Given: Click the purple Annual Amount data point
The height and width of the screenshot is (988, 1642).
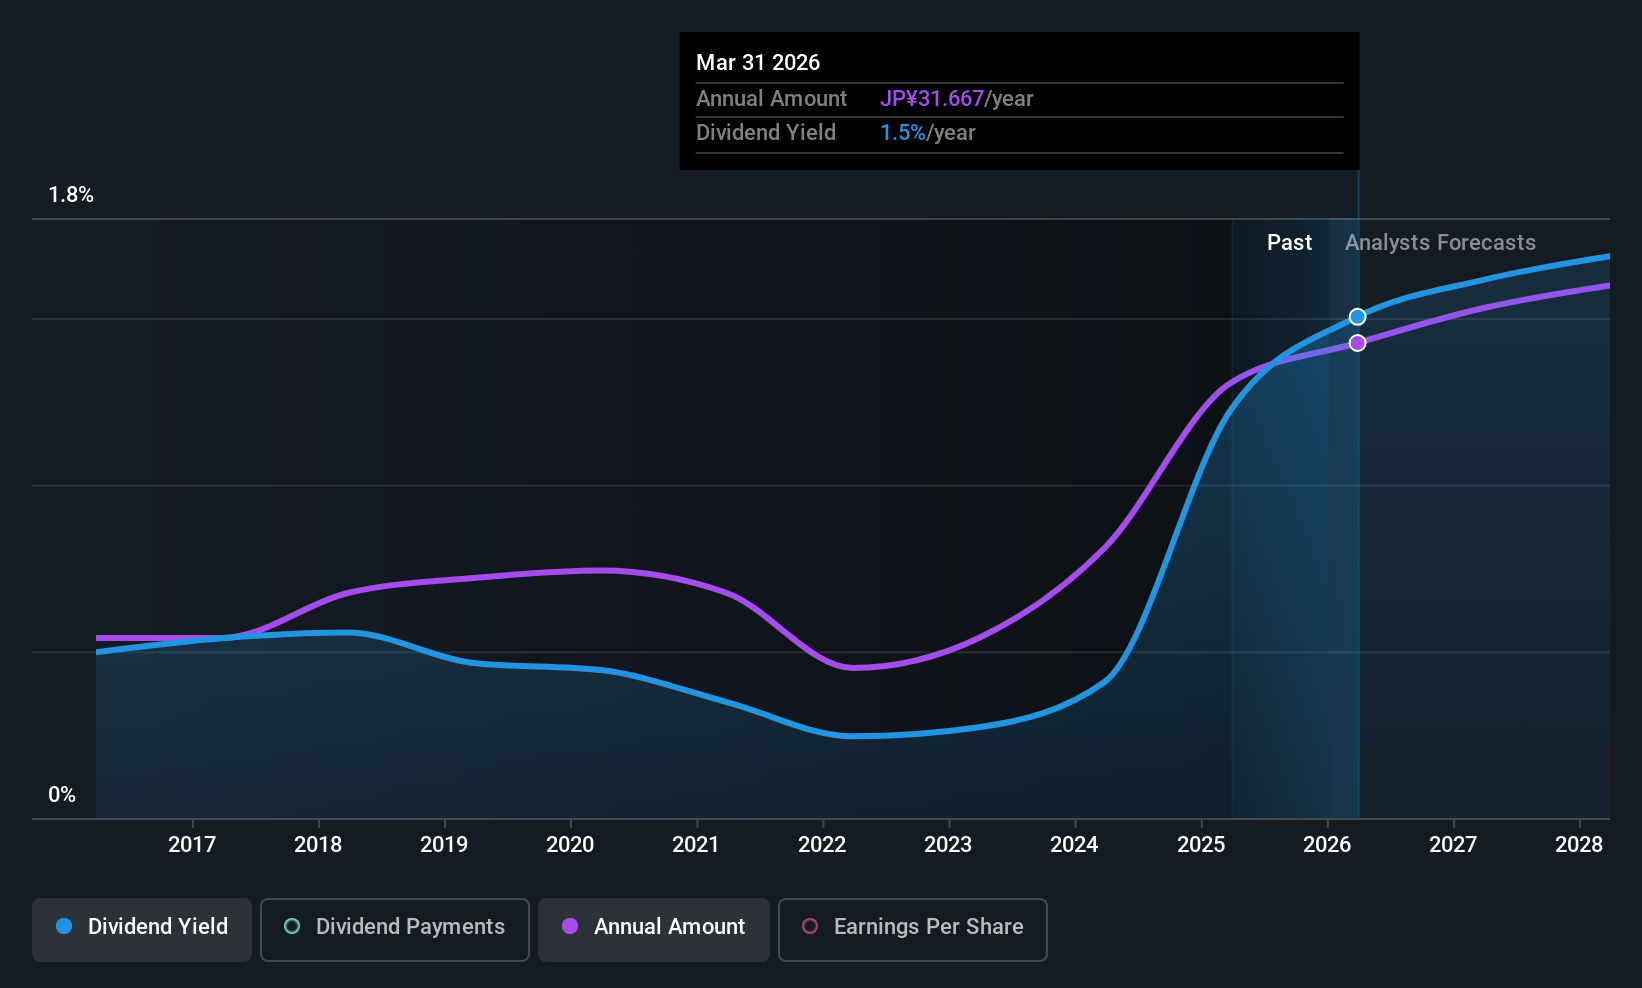Looking at the screenshot, I should (x=1357, y=343).
